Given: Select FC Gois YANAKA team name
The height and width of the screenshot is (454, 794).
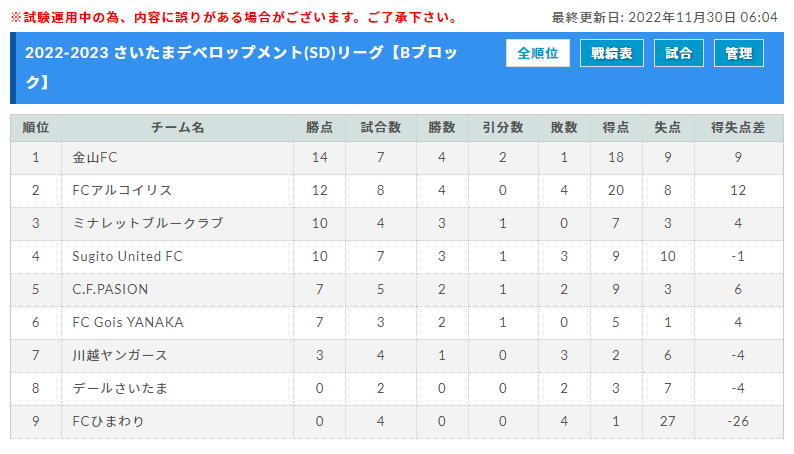Looking at the screenshot, I should 128,322.
